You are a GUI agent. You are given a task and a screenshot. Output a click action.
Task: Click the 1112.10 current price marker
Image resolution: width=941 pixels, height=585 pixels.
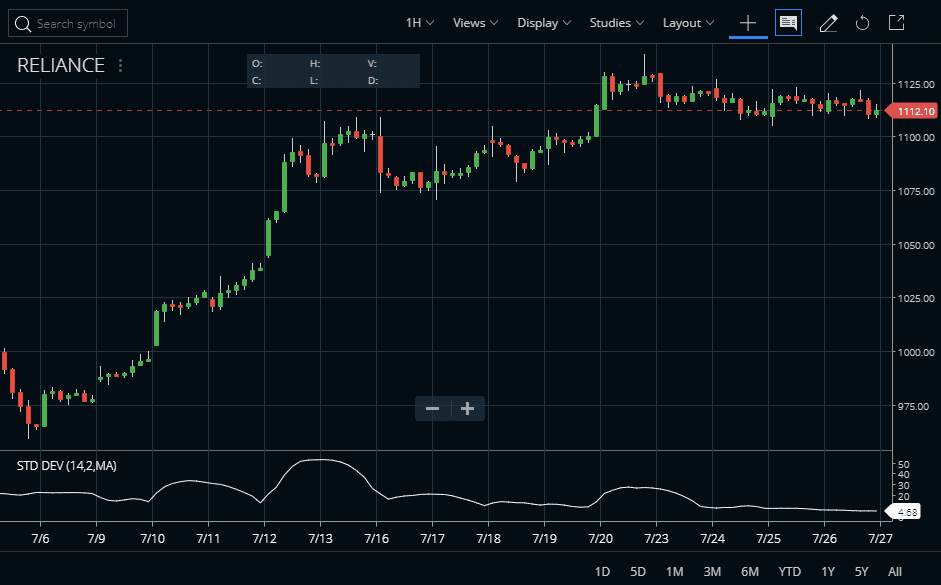(x=912, y=111)
